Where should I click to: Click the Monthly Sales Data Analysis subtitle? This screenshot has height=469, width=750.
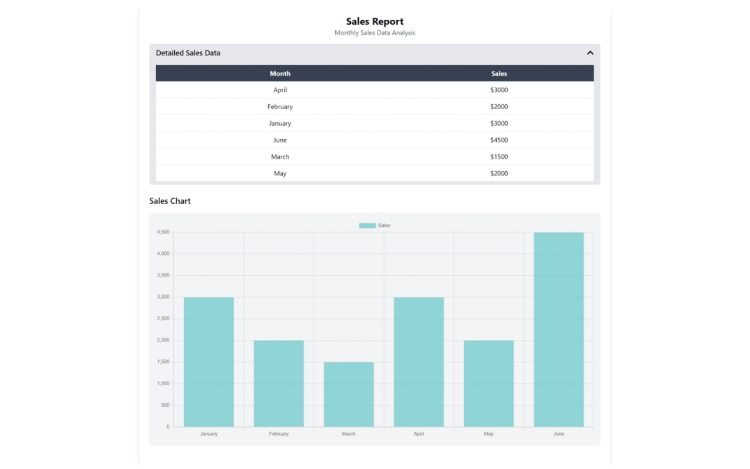(x=375, y=33)
